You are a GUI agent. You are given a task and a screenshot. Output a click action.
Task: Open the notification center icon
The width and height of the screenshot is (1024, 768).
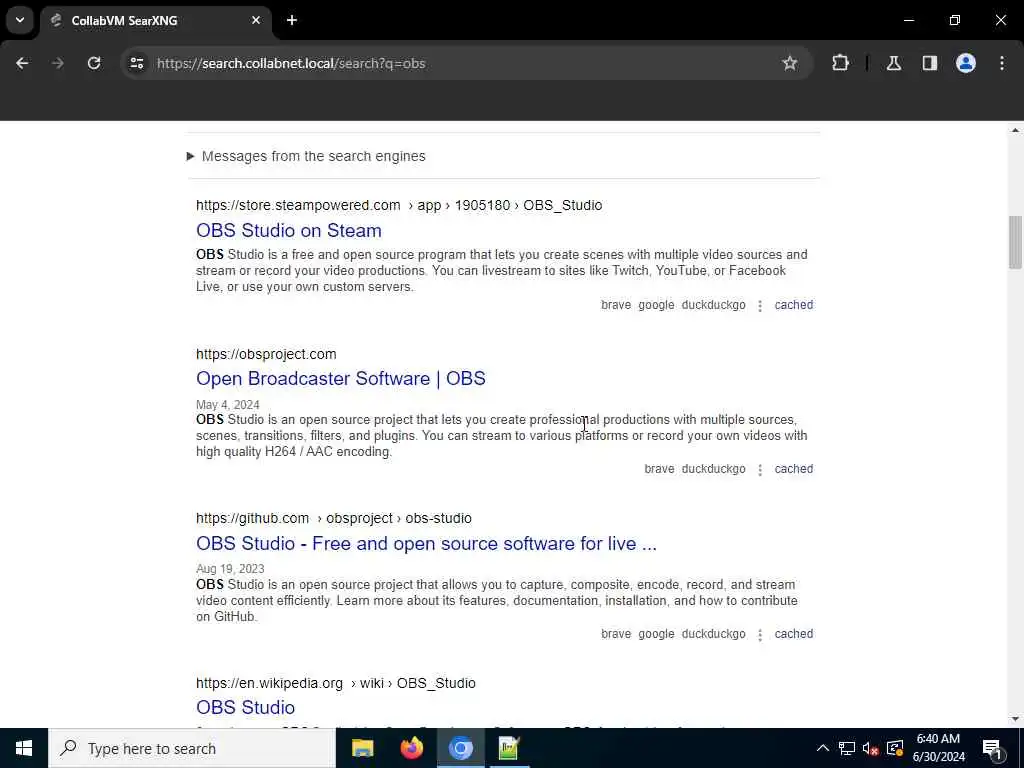click(x=992, y=748)
